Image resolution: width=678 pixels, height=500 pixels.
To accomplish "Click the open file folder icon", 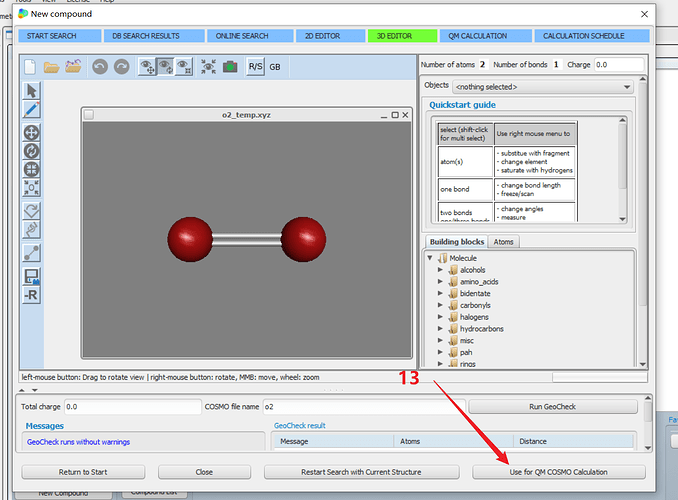I will click(x=51, y=67).
